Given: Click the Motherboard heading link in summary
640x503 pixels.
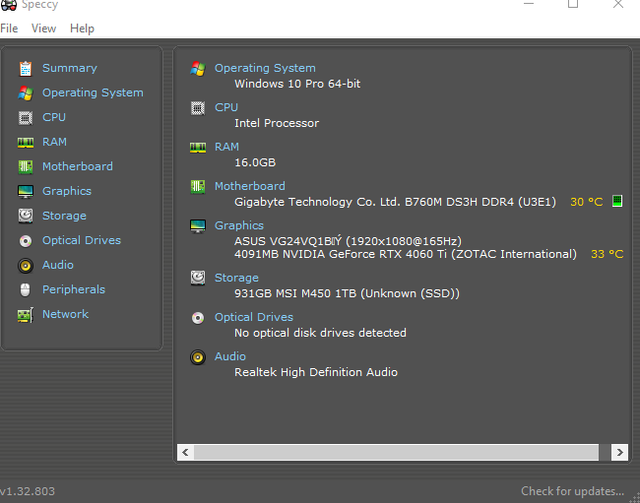Looking at the screenshot, I should point(250,186).
